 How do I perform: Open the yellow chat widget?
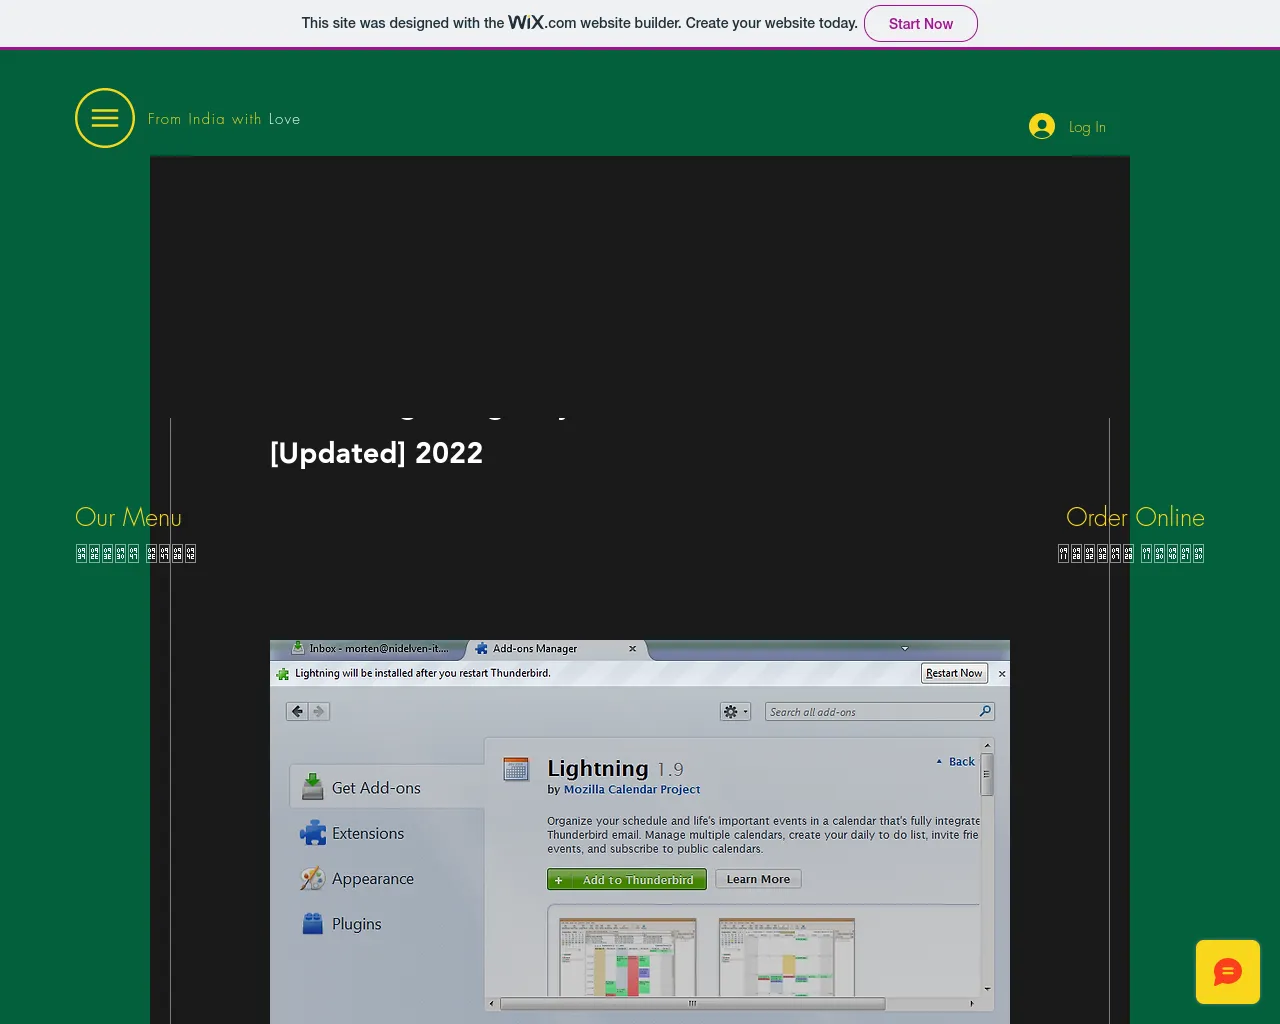1228,972
